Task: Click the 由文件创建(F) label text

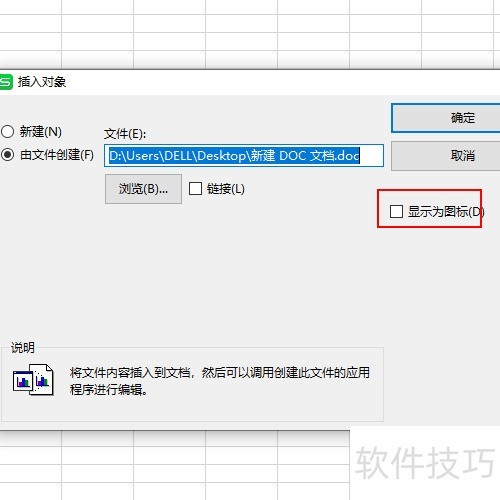Action: coord(57,155)
